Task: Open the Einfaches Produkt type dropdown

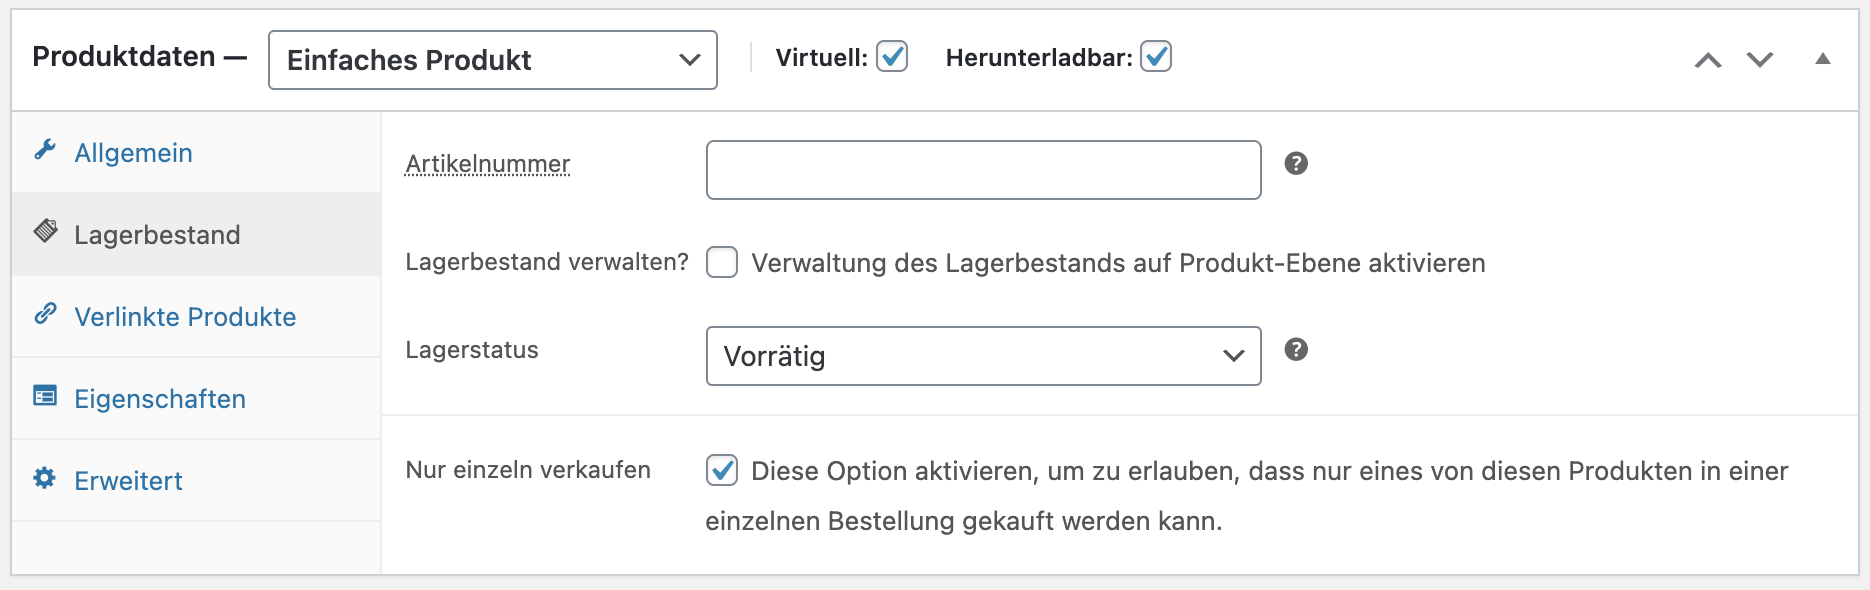Action: tap(492, 60)
